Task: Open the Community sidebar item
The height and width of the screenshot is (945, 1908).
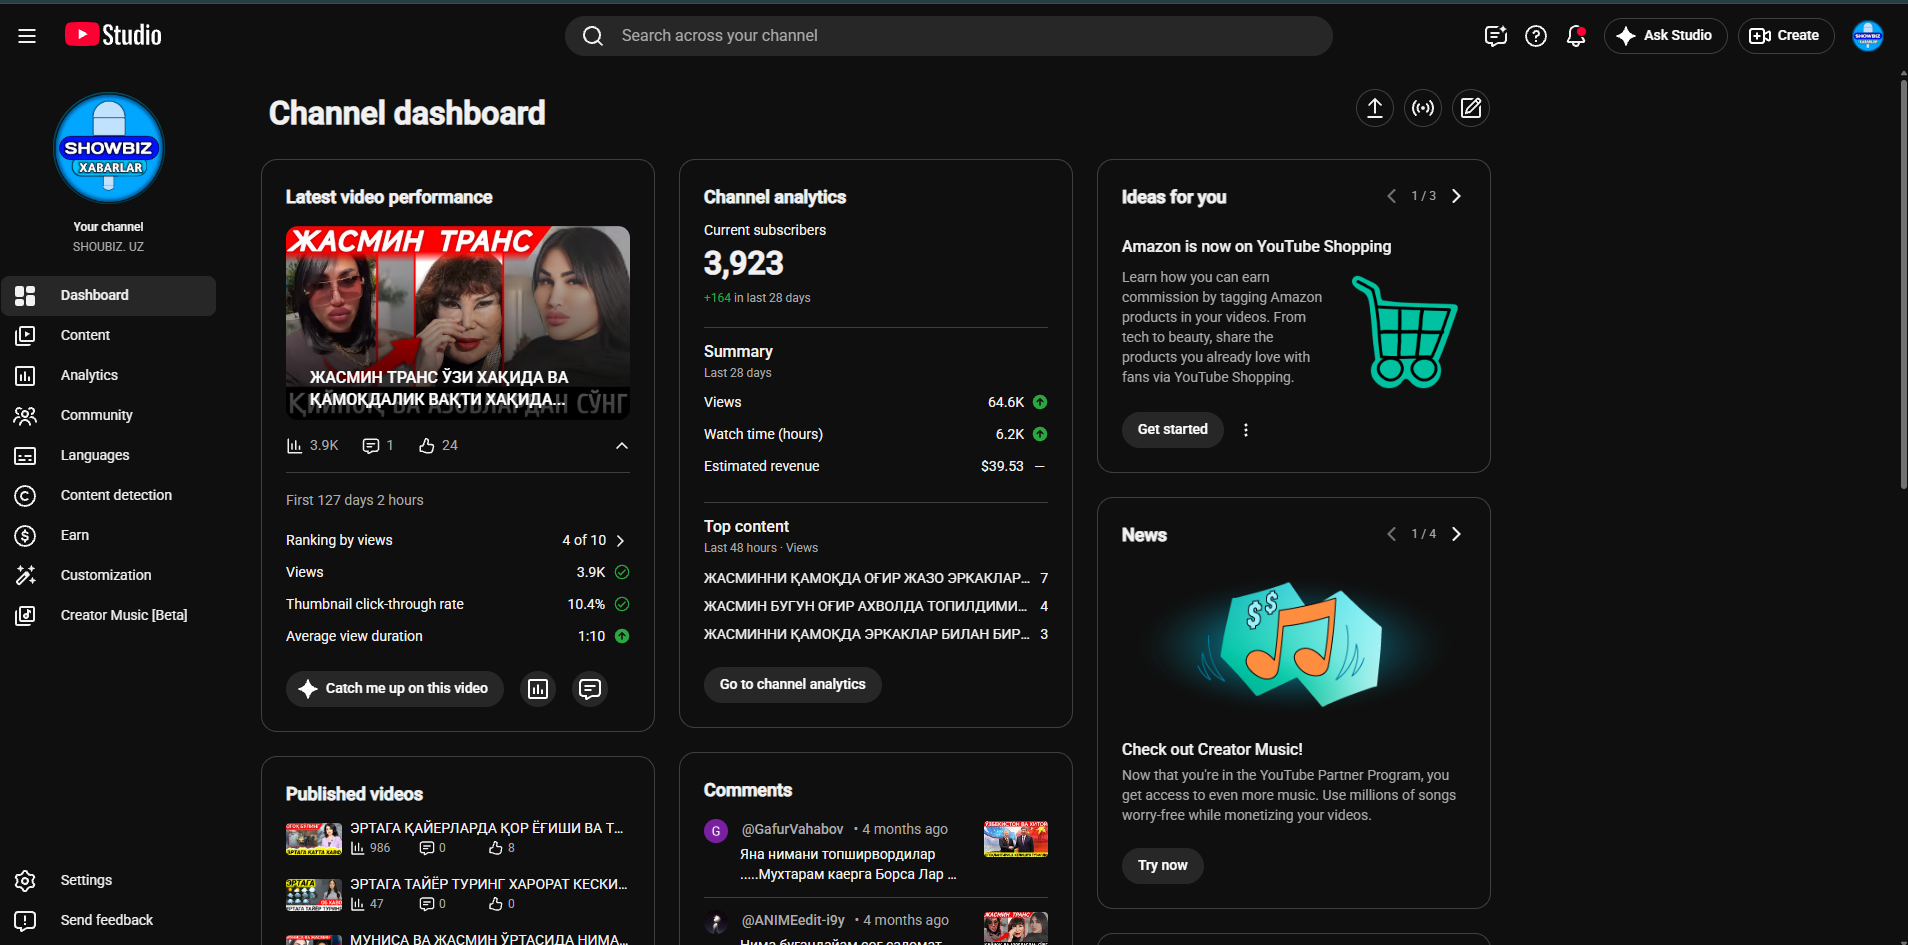Action: click(x=108, y=416)
